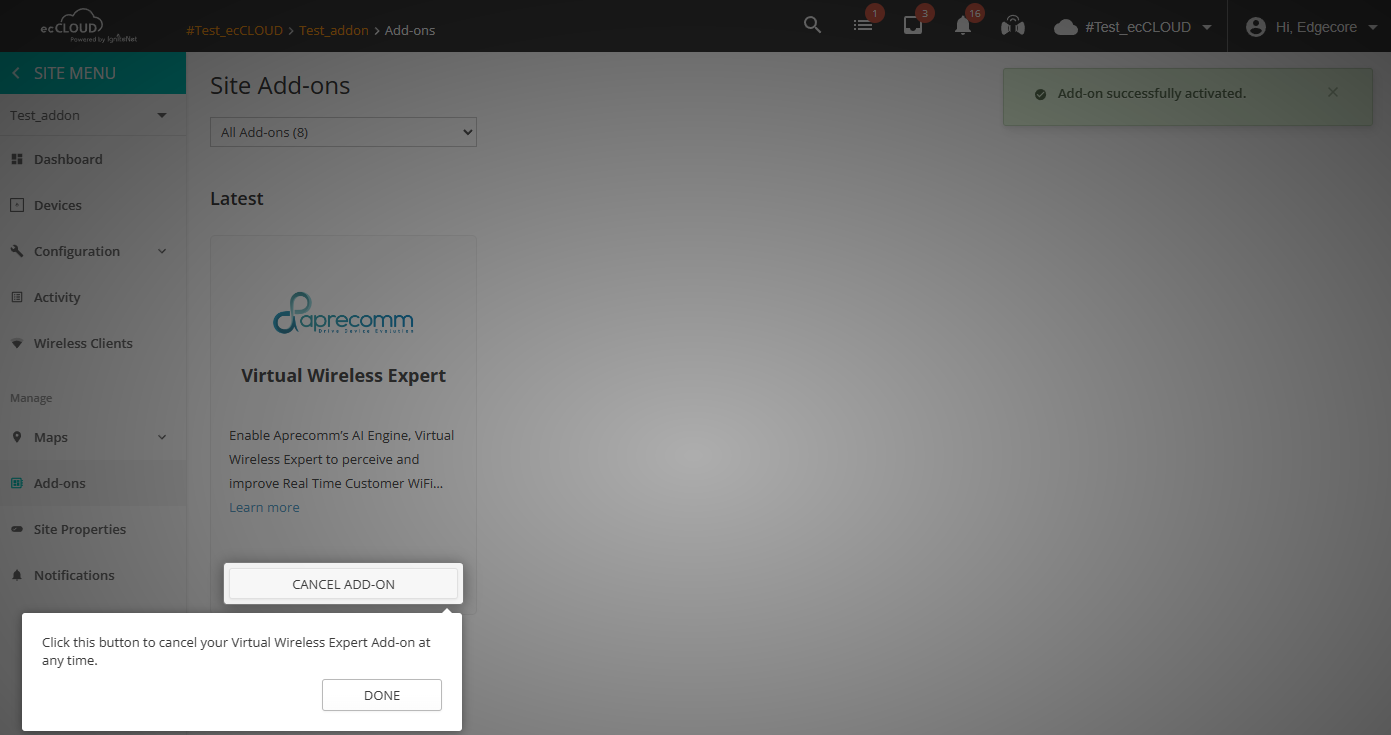Dismiss the Add-on successfully activated notification

coord(1332,91)
